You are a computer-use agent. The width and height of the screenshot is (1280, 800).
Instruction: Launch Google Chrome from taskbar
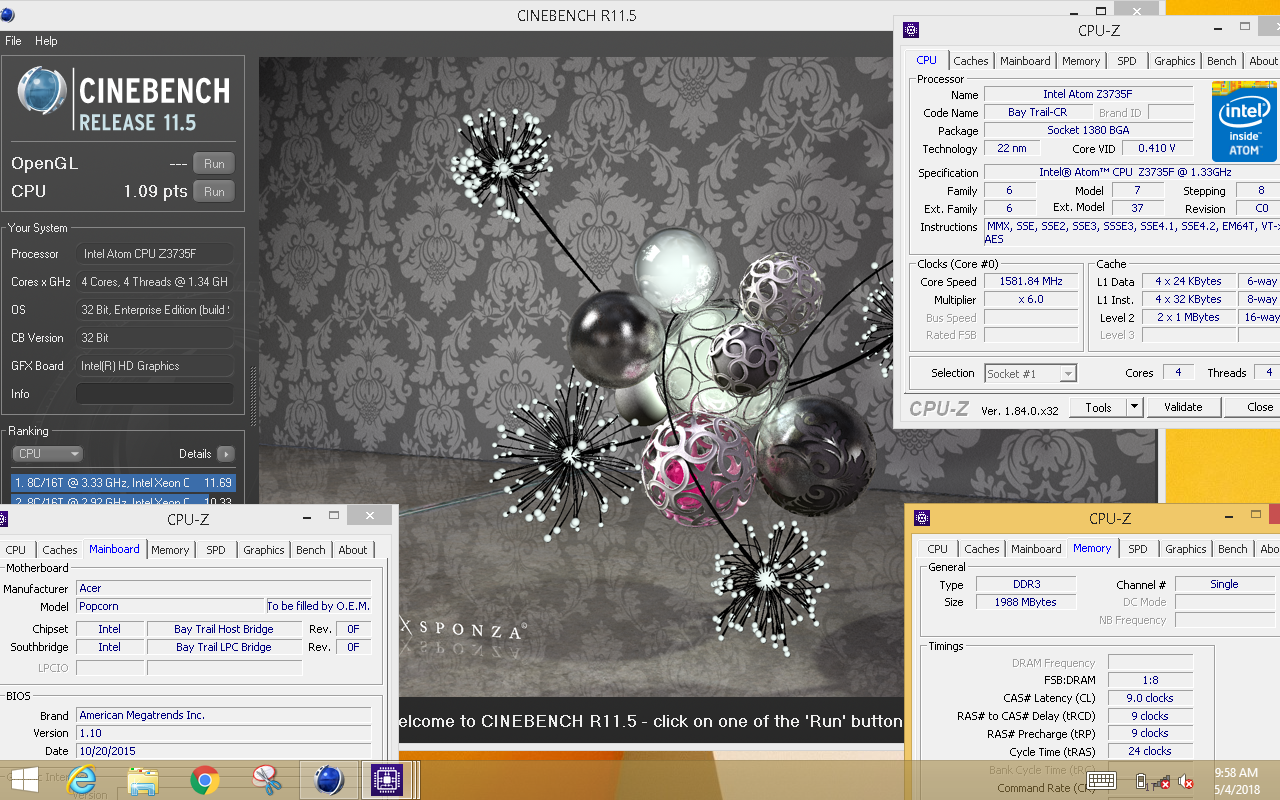point(205,780)
